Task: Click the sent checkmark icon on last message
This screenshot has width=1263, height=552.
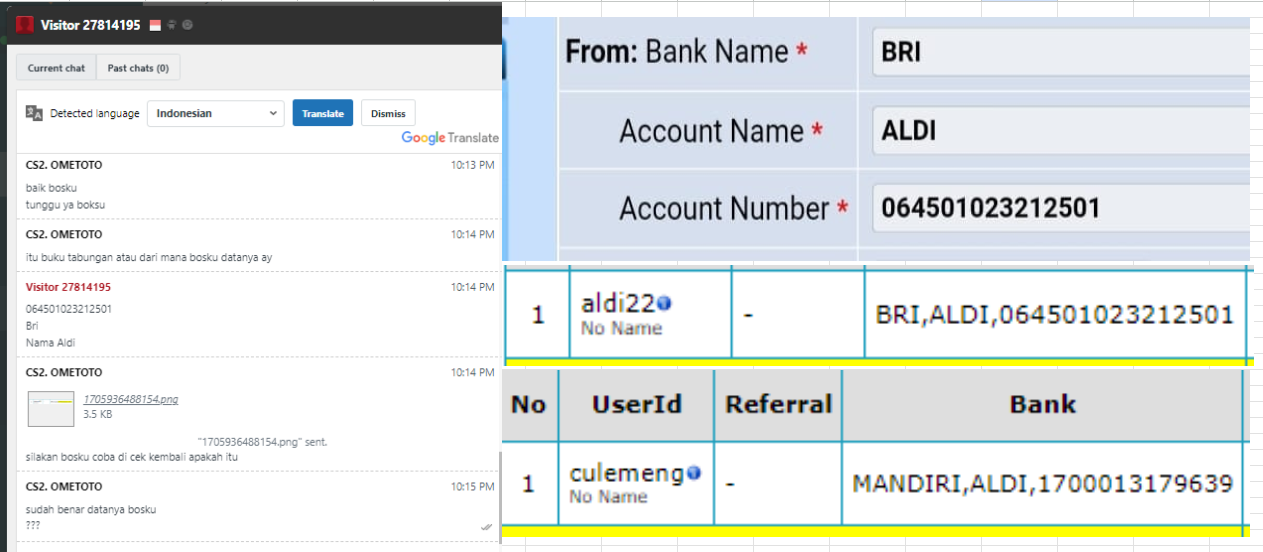Action: click(486, 526)
